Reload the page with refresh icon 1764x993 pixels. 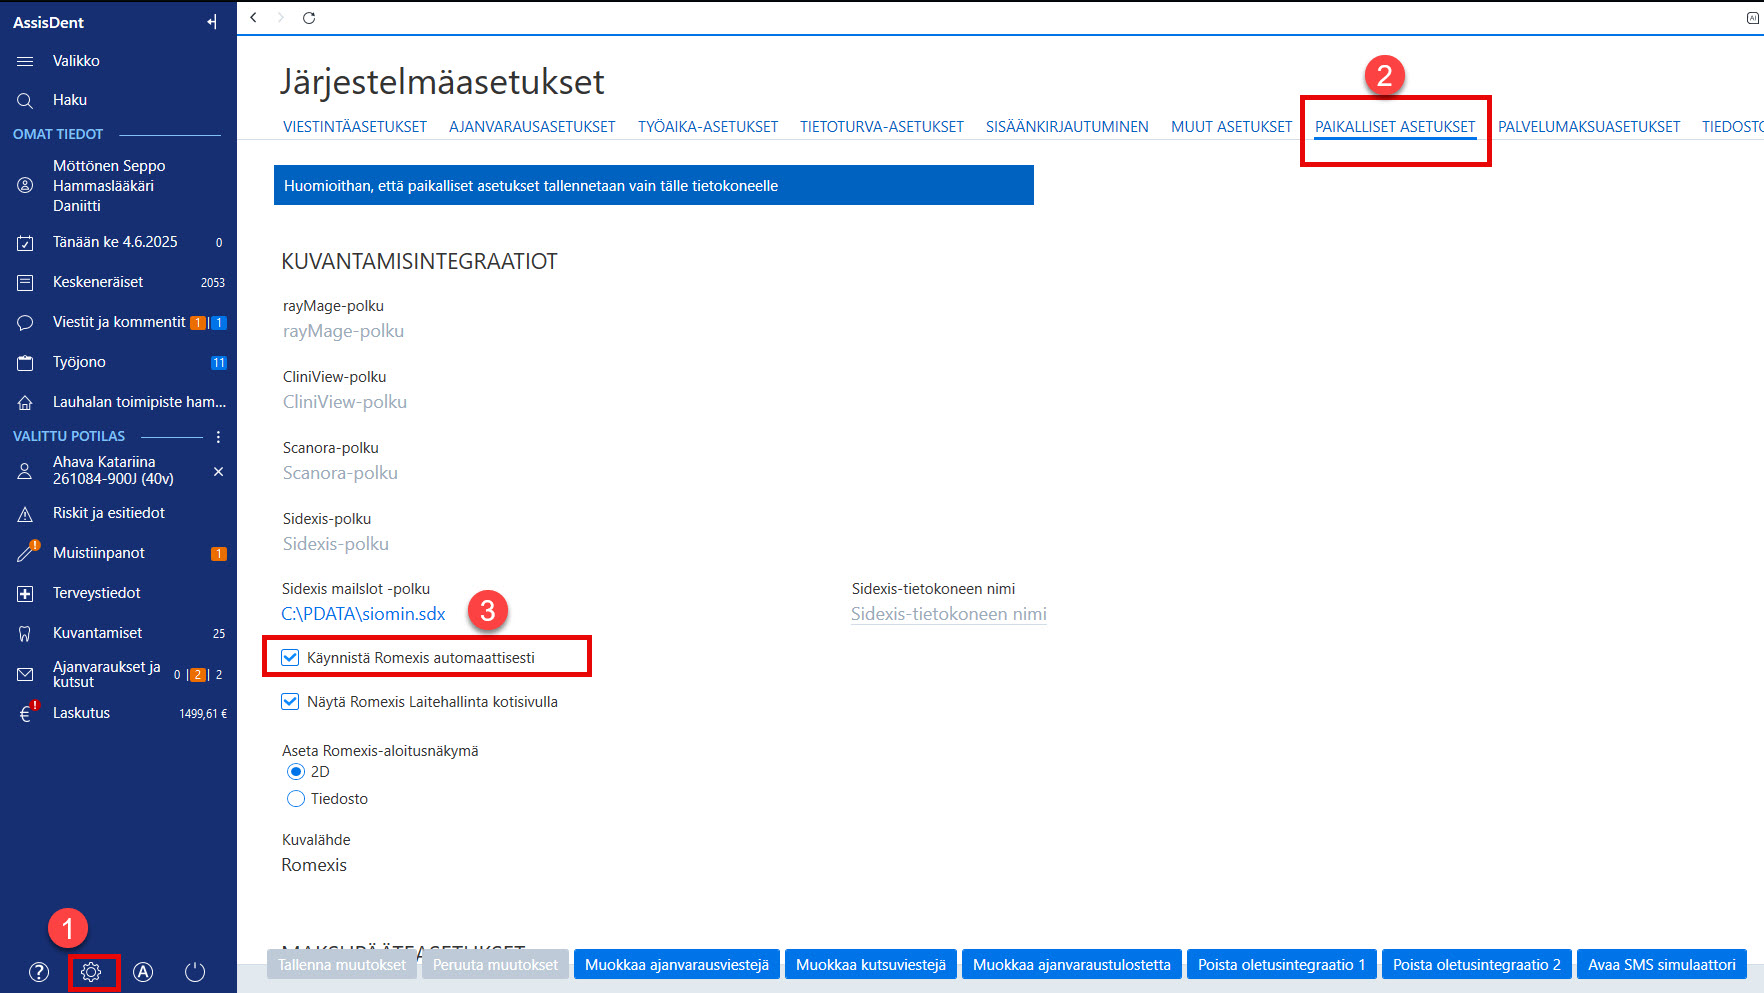[x=309, y=17]
